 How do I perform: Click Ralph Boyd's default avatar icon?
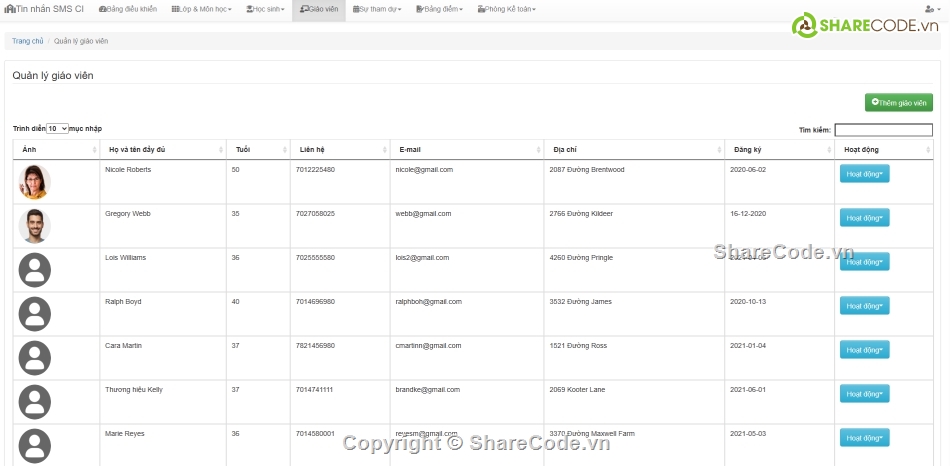click(x=35, y=314)
